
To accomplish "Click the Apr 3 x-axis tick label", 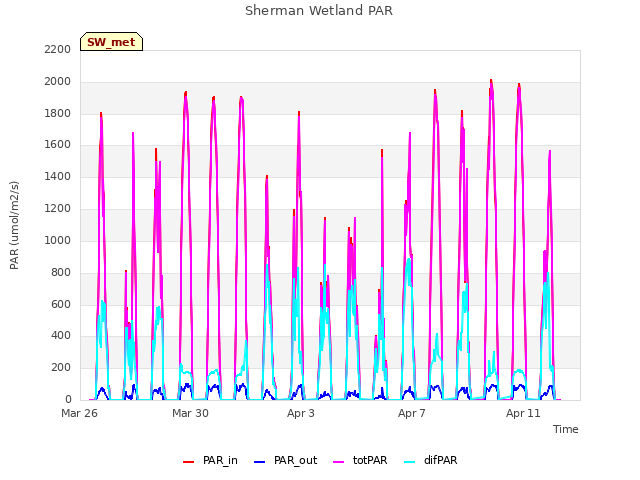I will (301, 413).
